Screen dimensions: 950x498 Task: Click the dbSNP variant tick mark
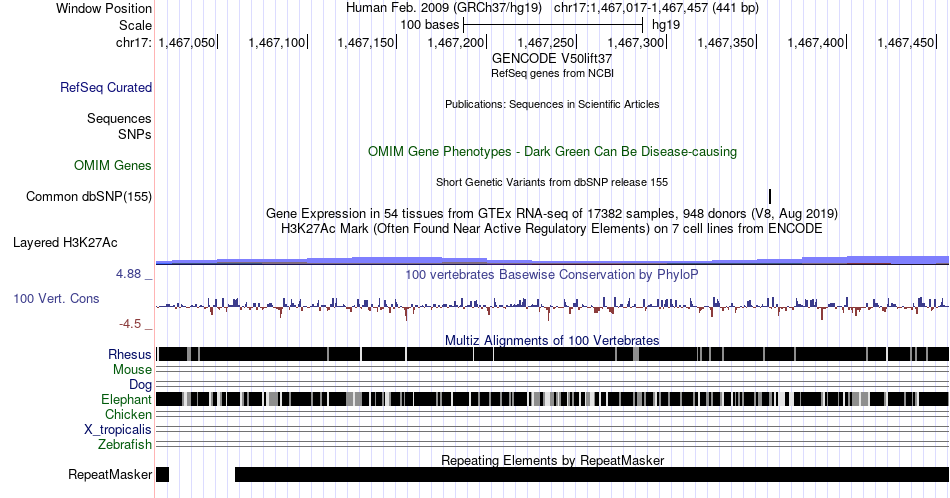pyautogui.click(x=770, y=196)
